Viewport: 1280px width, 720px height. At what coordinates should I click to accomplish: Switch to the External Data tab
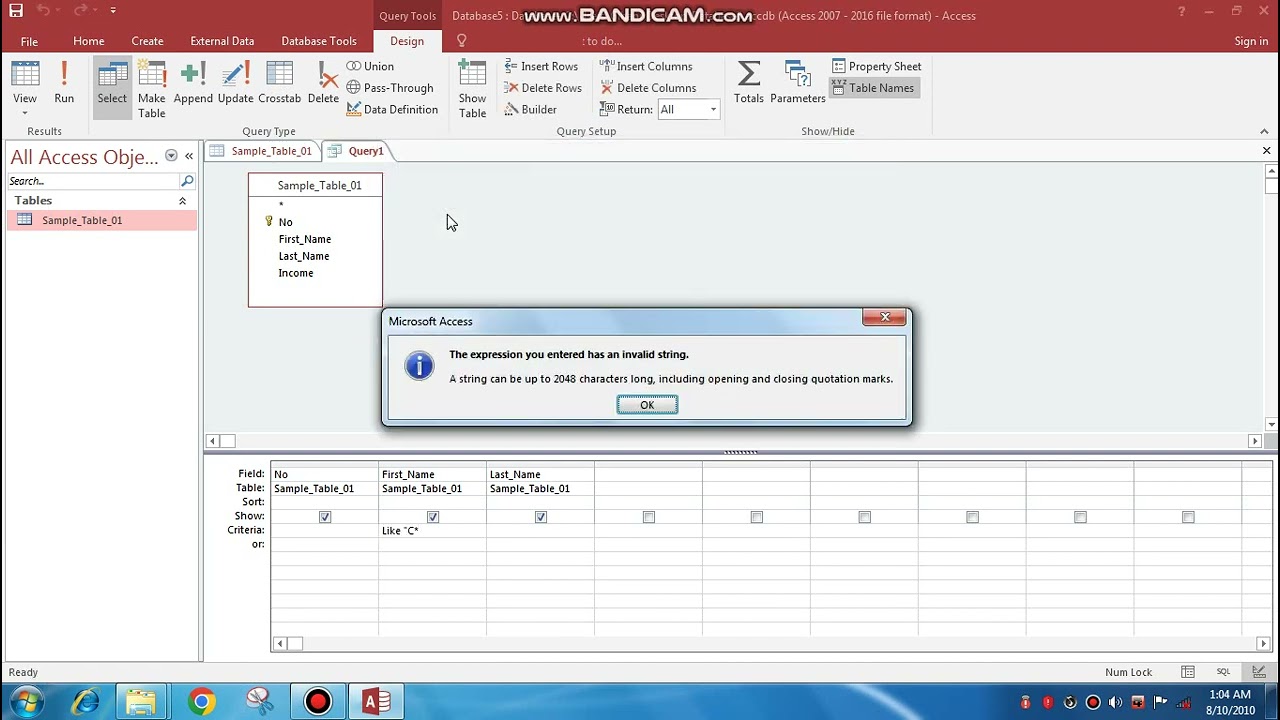(222, 41)
